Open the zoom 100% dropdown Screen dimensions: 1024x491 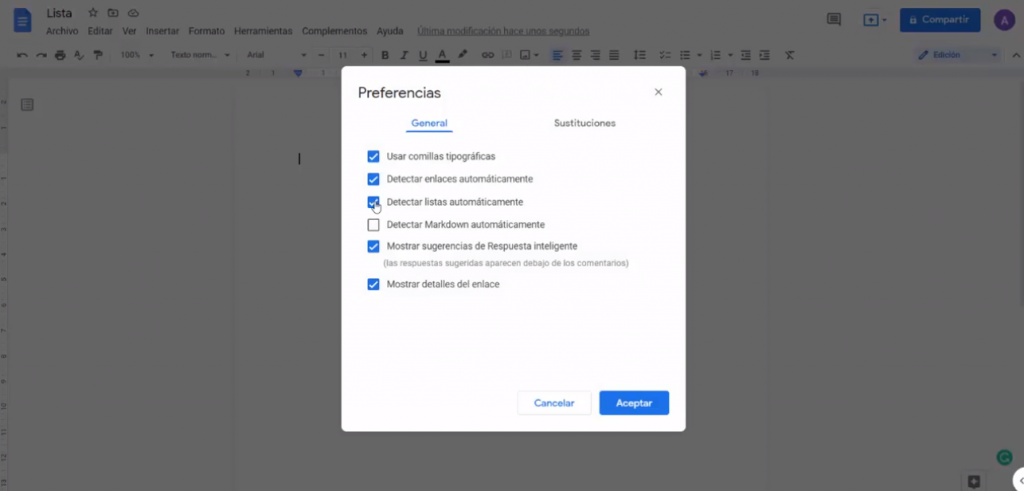pos(136,55)
